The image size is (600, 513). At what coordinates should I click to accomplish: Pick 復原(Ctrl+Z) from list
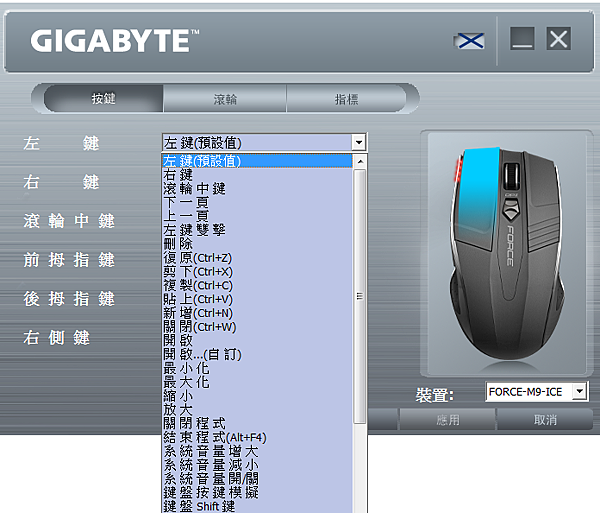[x=257, y=258]
